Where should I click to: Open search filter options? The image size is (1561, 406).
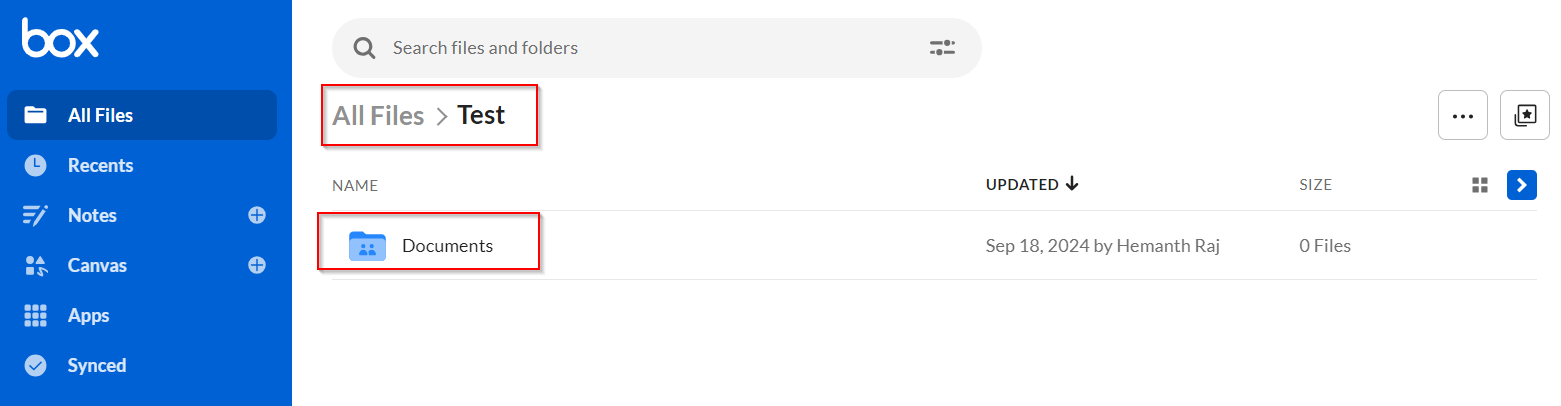(x=942, y=48)
